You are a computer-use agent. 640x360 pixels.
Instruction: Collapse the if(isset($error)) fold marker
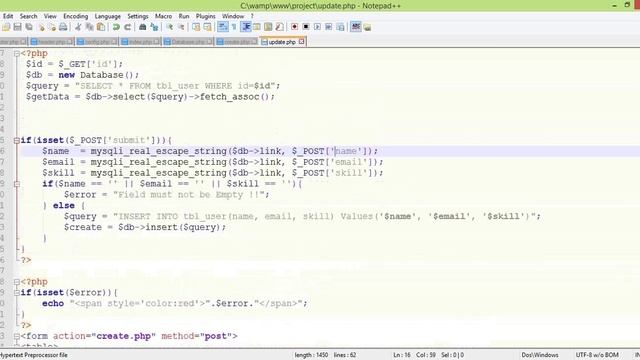point(17,293)
